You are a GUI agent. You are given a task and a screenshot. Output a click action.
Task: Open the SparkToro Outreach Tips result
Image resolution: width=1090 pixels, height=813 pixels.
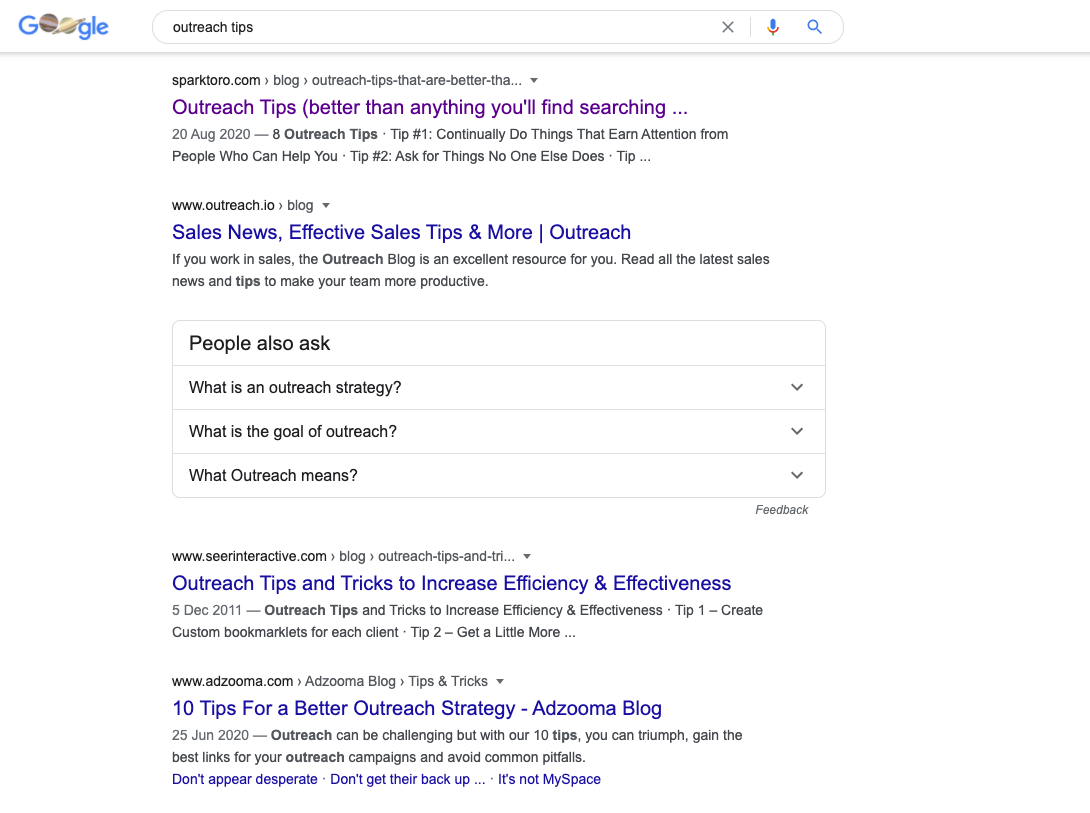pos(430,108)
